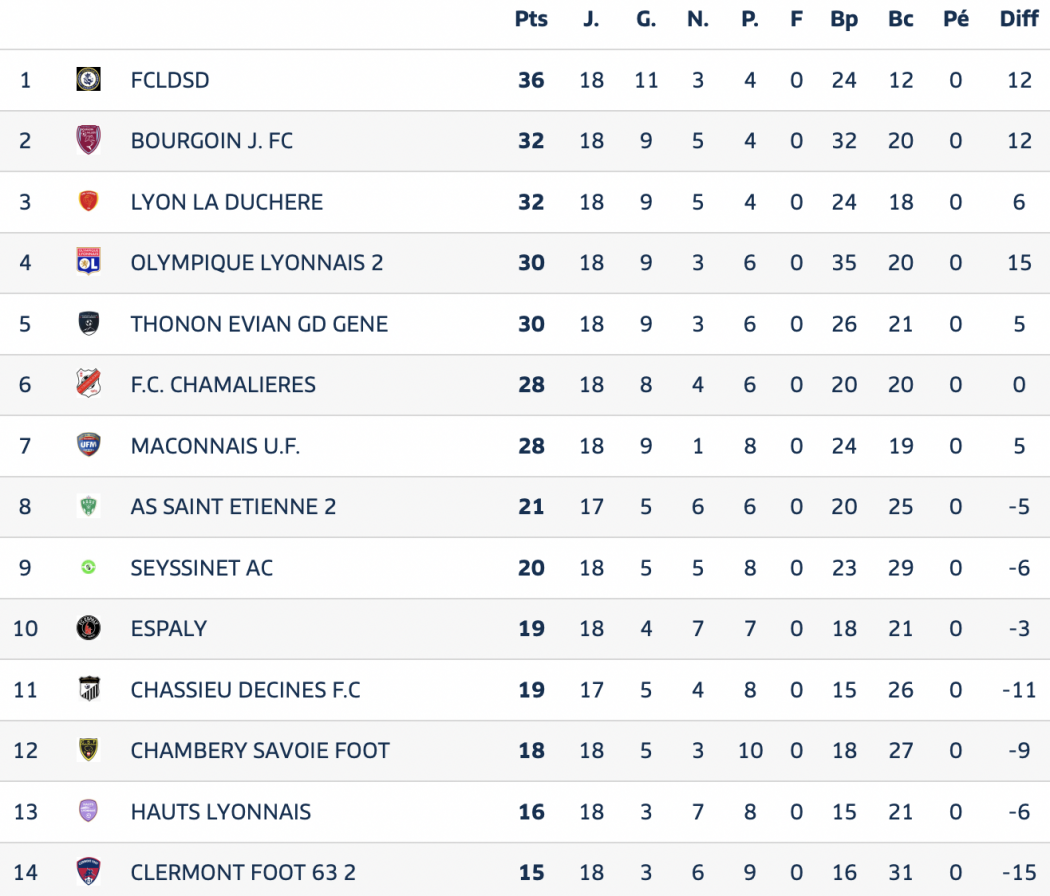Click the AS Saint Etienne 2 crest
The height and width of the screenshot is (896, 1050).
tap(88, 506)
